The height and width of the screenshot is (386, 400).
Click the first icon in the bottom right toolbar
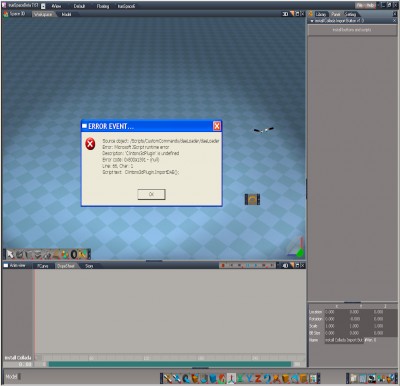click(x=353, y=378)
